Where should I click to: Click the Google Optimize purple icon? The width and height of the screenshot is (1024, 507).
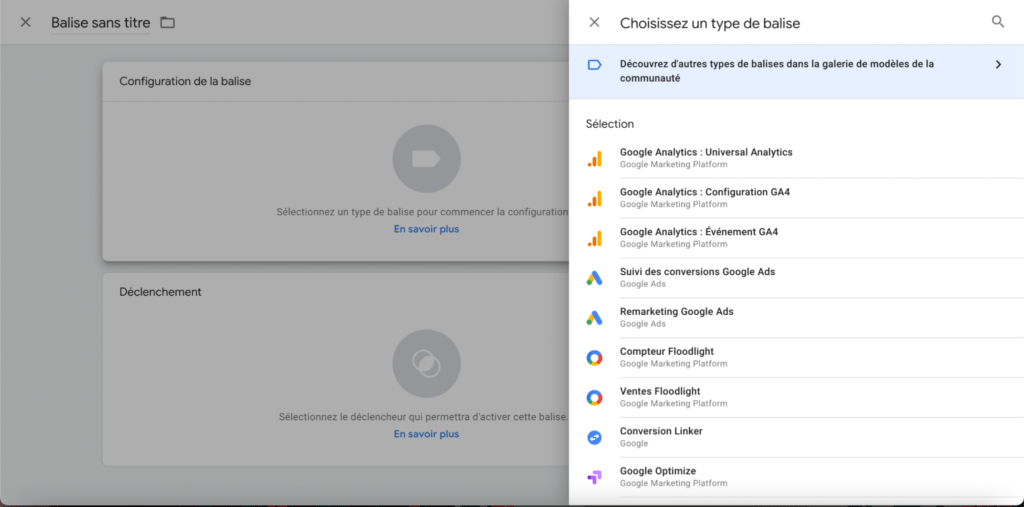click(594, 477)
